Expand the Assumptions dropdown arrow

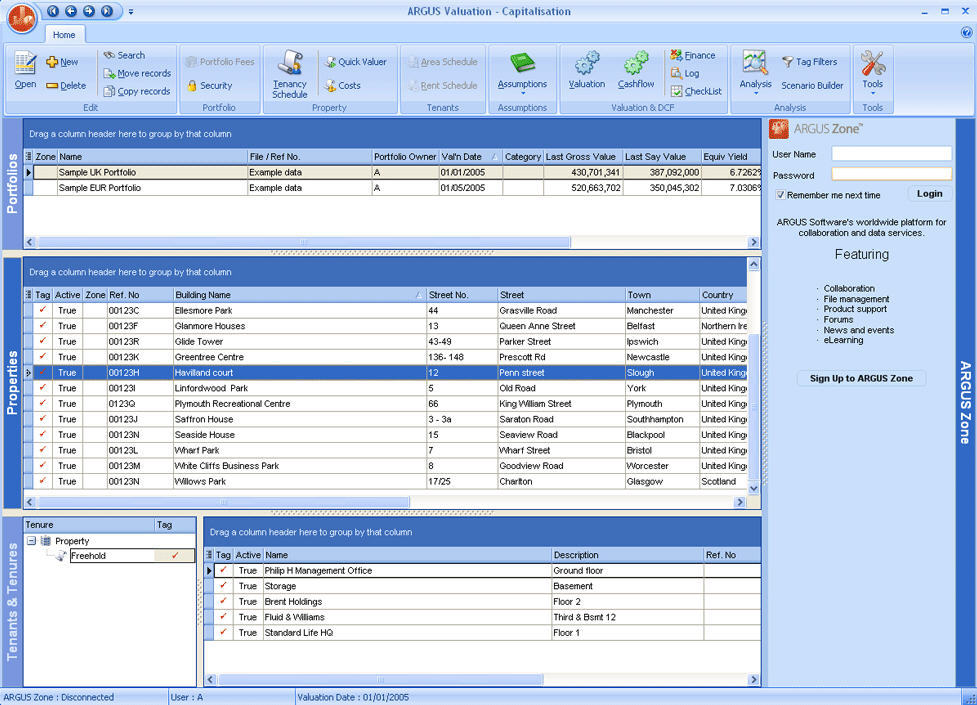tap(522, 94)
